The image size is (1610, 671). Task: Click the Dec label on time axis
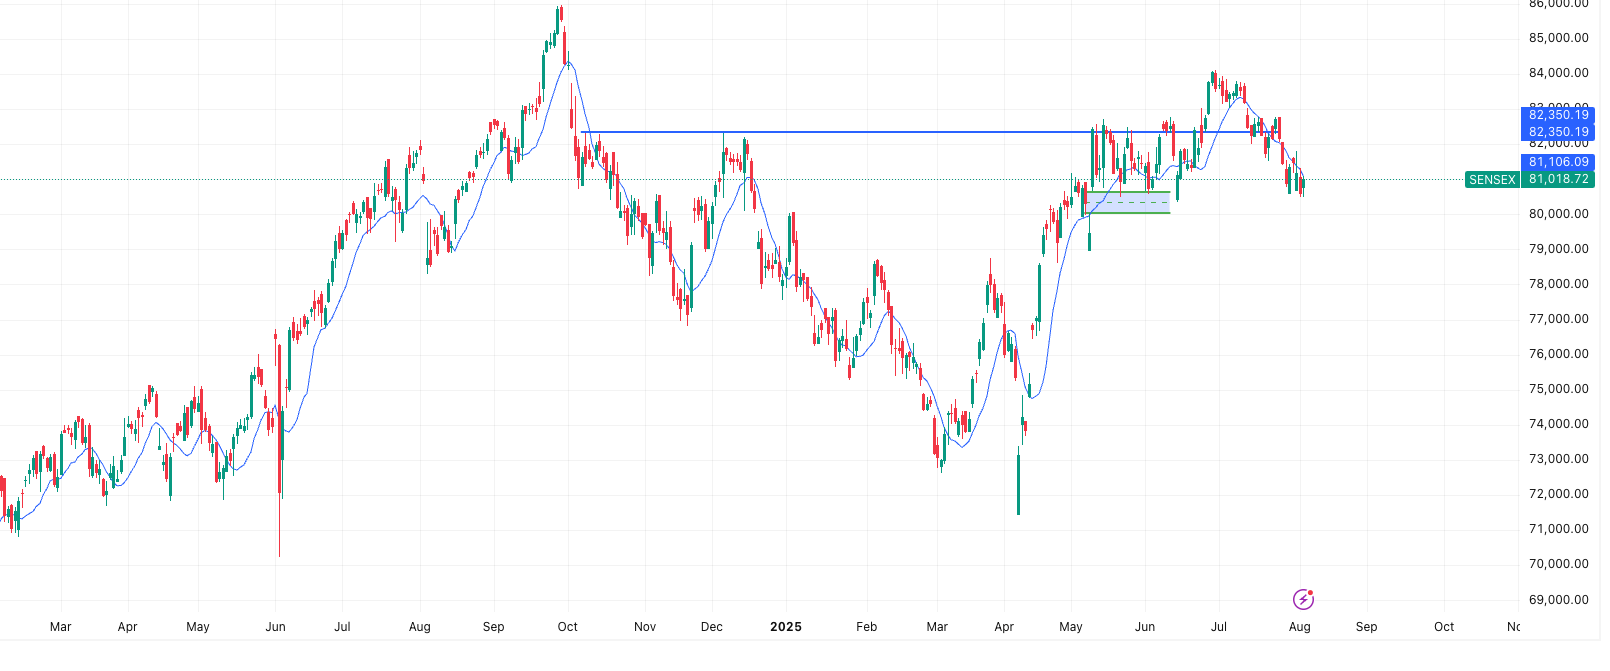pyautogui.click(x=712, y=627)
